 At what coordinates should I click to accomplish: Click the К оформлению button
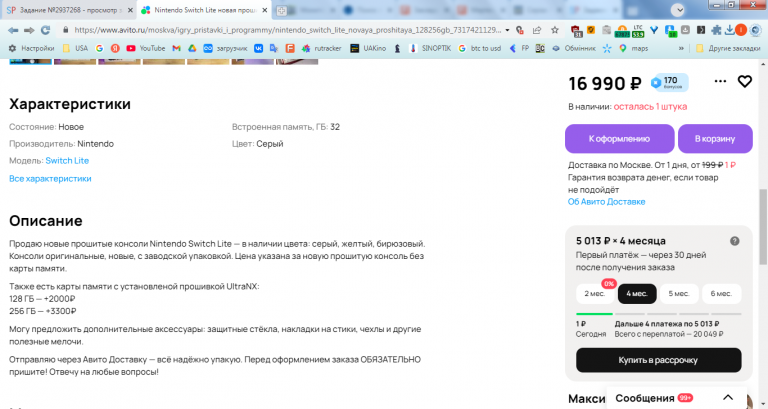(620, 139)
